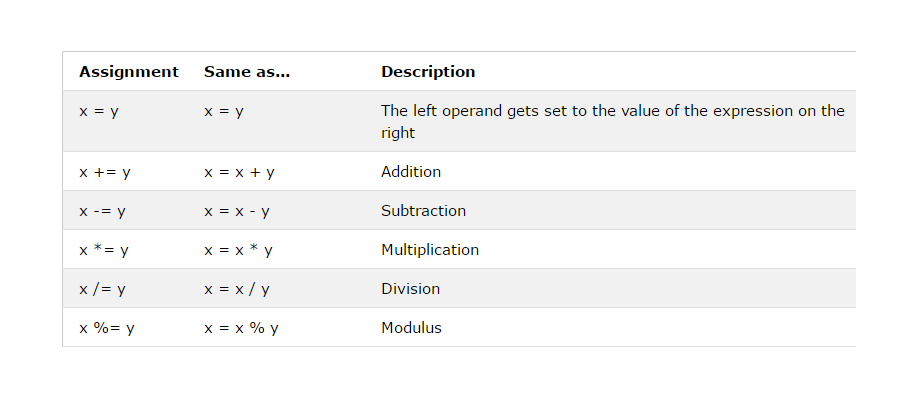Click the "x = x * y" cell
This screenshot has height=402, width=923.
(x=238, y=250)
